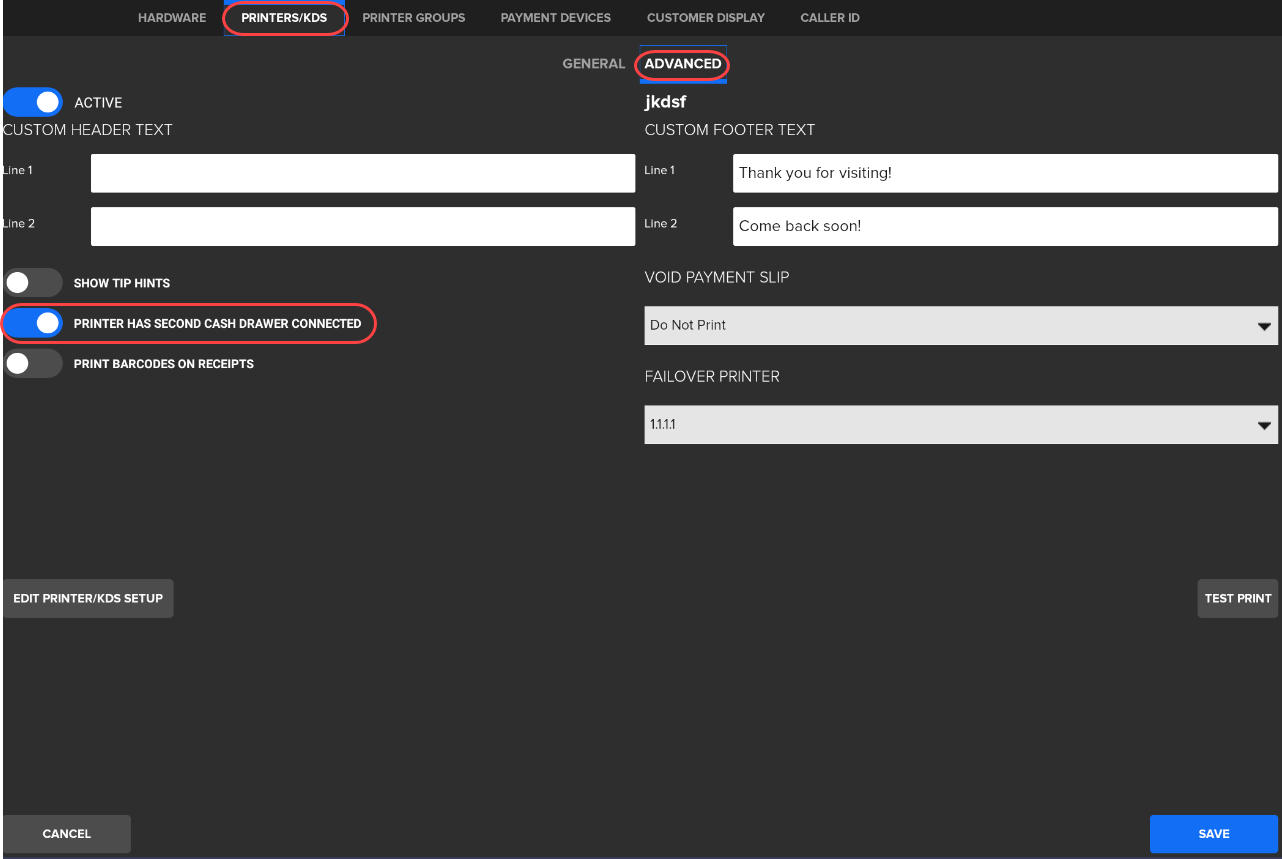Open the HARDWARE tab

(171, 17)
